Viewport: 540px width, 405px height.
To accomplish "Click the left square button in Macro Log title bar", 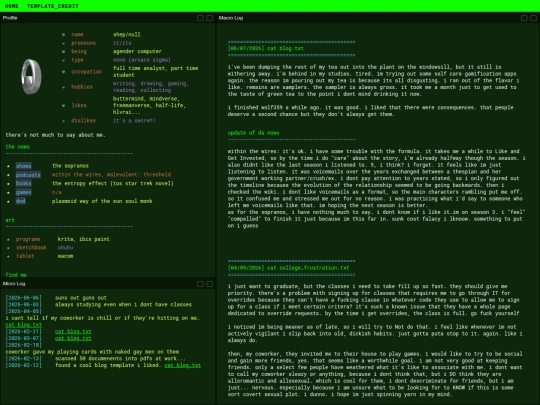I will coord(524,18).
